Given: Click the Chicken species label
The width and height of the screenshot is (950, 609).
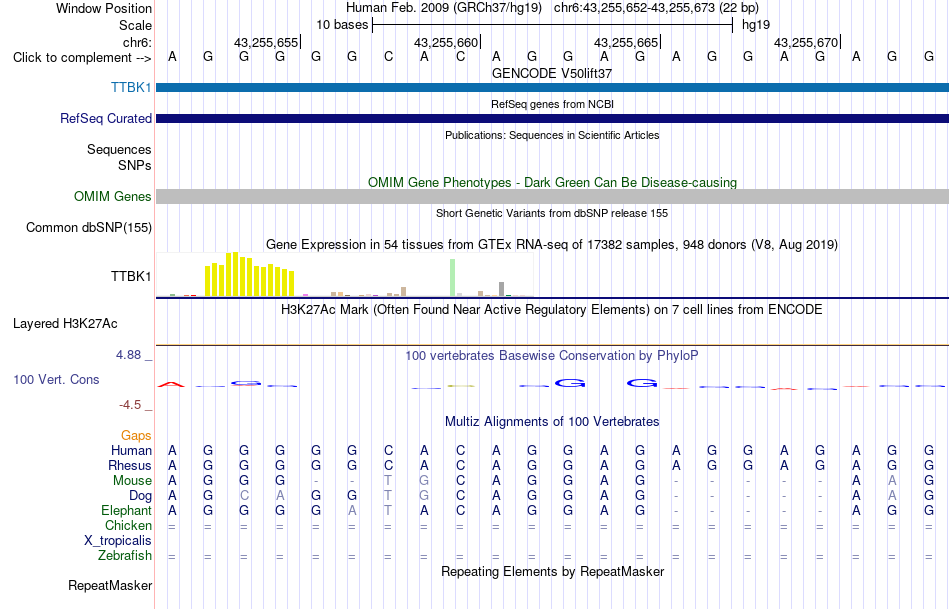Looking at the screenshot, I should point(128,525).
